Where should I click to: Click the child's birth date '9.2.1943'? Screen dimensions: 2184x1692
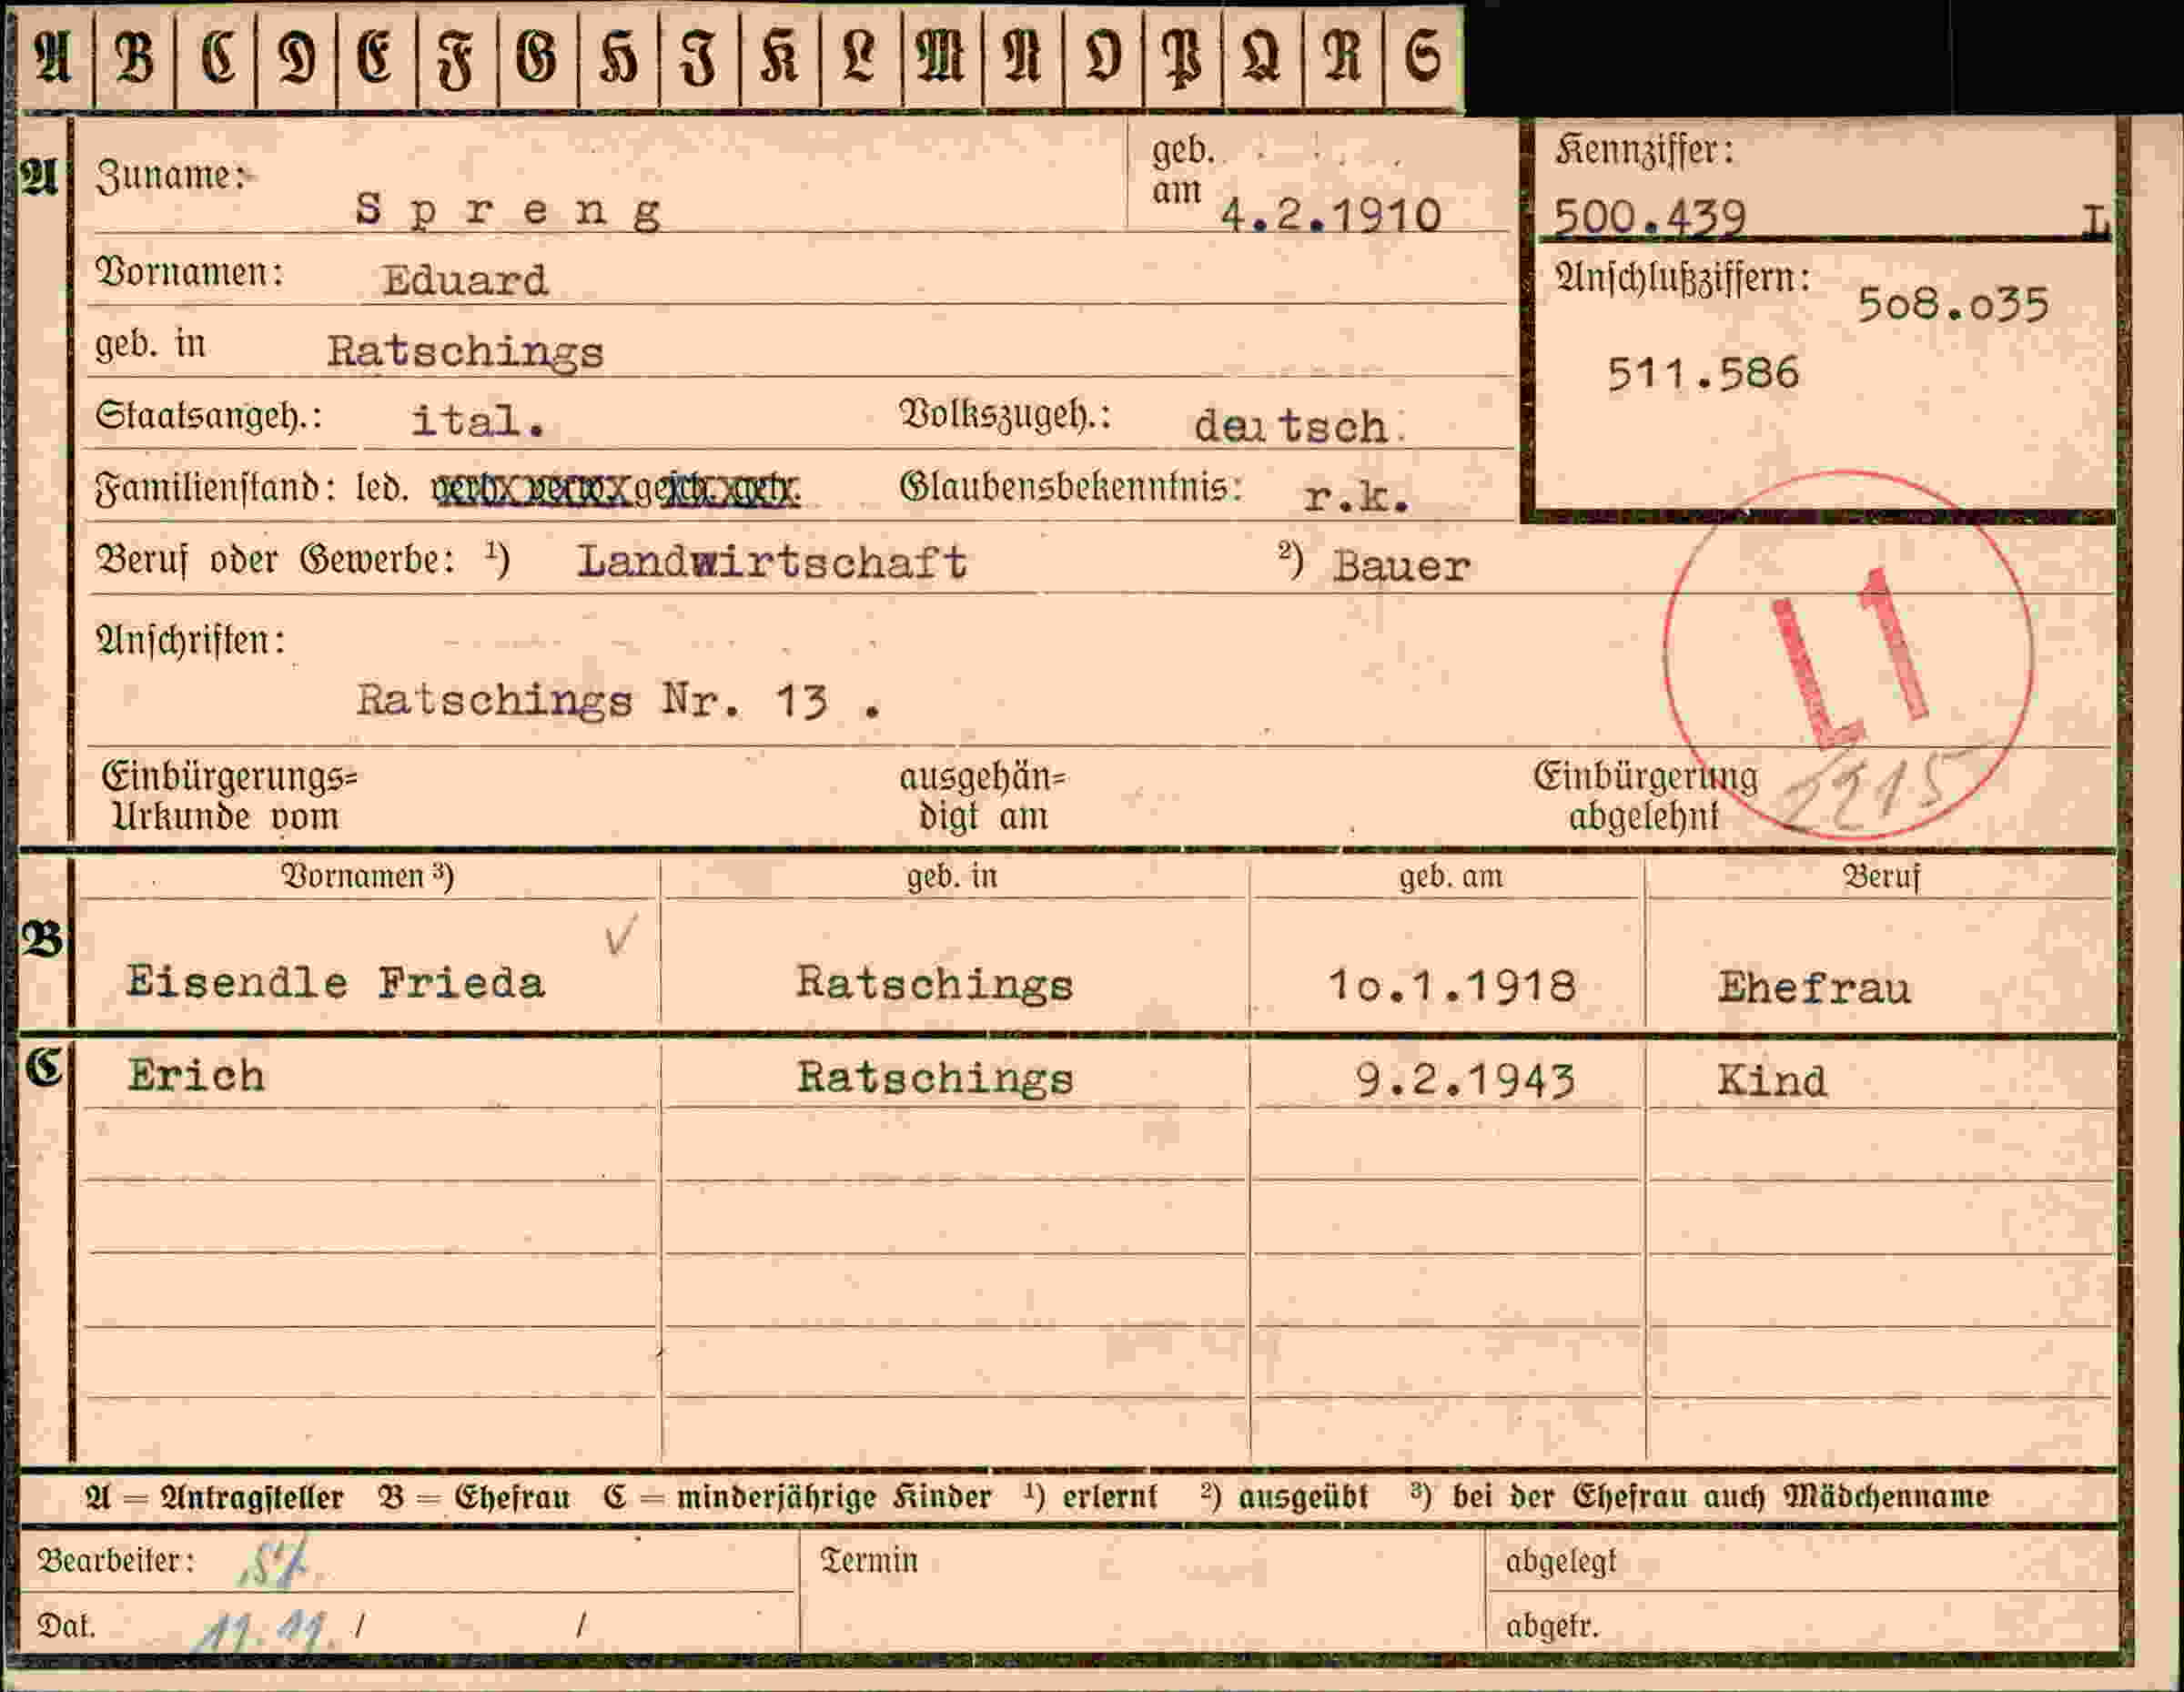coord(1465,1080)
